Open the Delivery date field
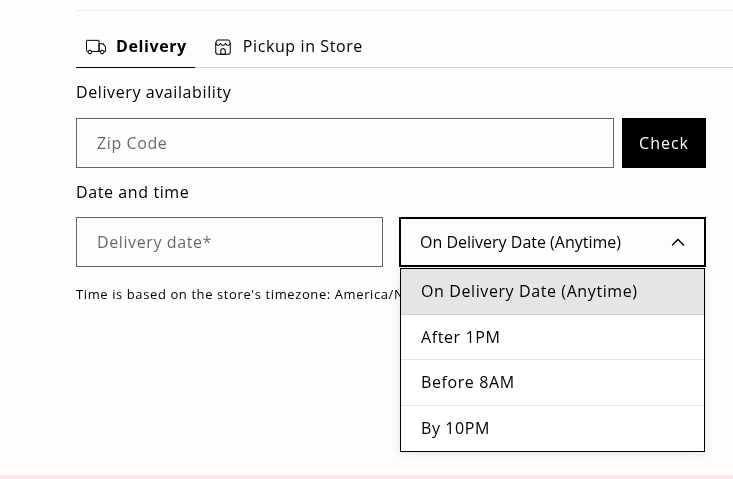733x479 pixels. pyautogui.click(x=229, y=242)
